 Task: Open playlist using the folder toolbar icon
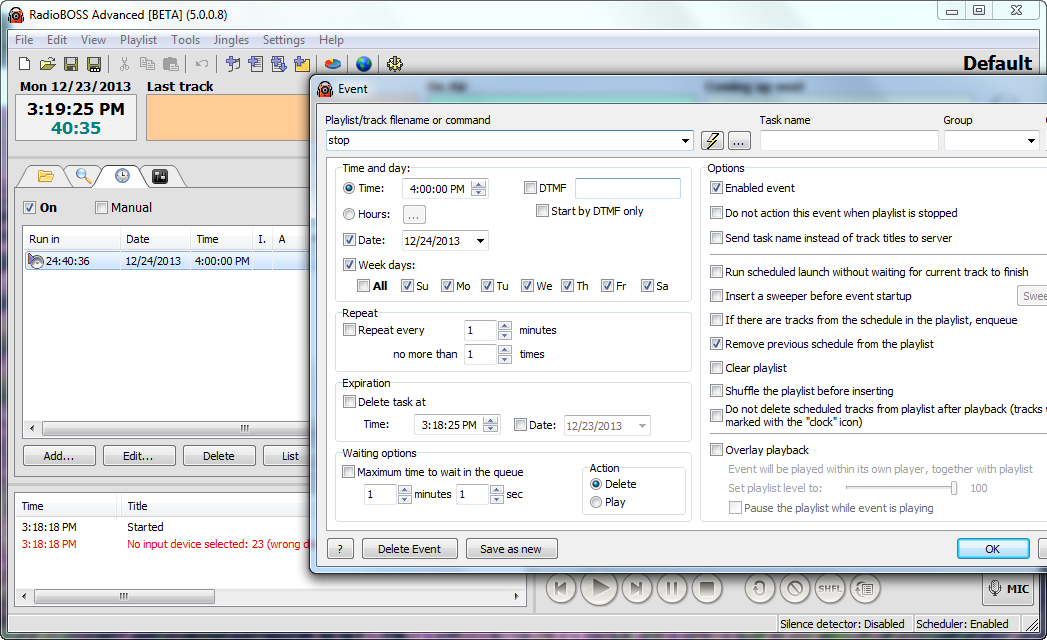coord(47,64)
